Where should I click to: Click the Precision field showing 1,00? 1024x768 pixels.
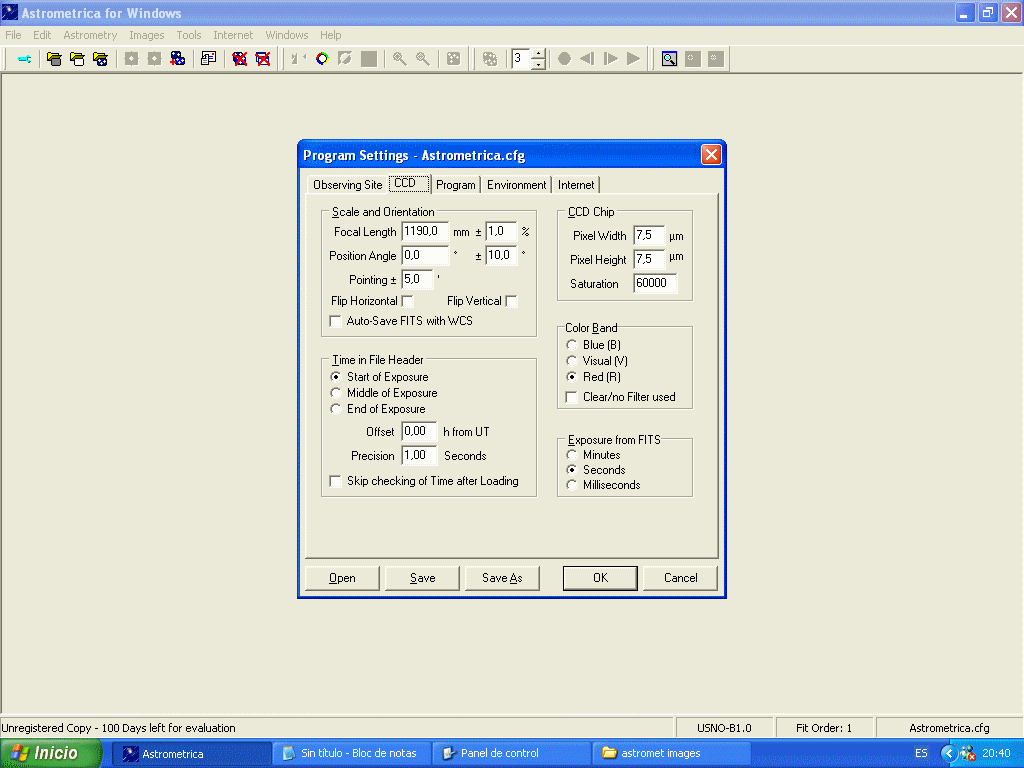click(419, 456)
